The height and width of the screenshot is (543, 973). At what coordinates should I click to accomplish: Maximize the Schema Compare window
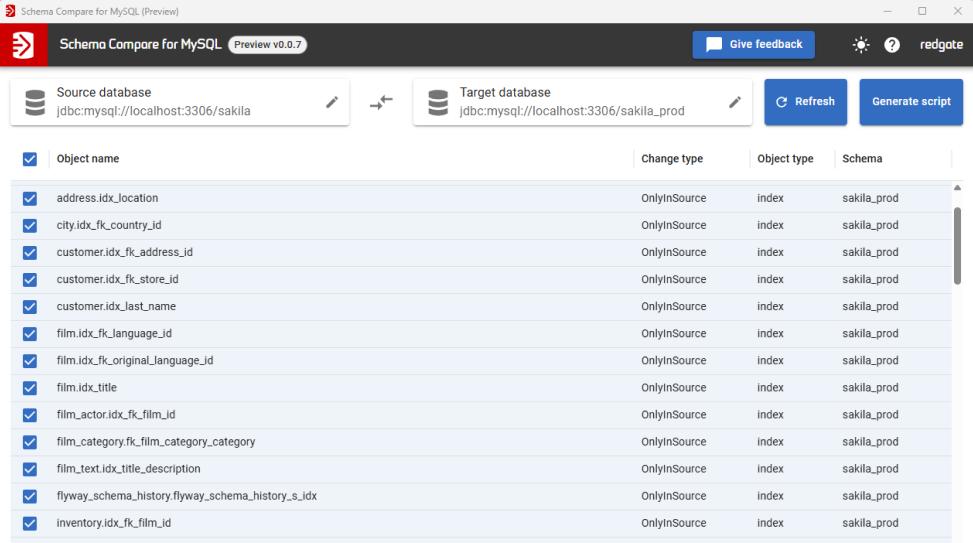pyautogui.click(x=922, y=11)
